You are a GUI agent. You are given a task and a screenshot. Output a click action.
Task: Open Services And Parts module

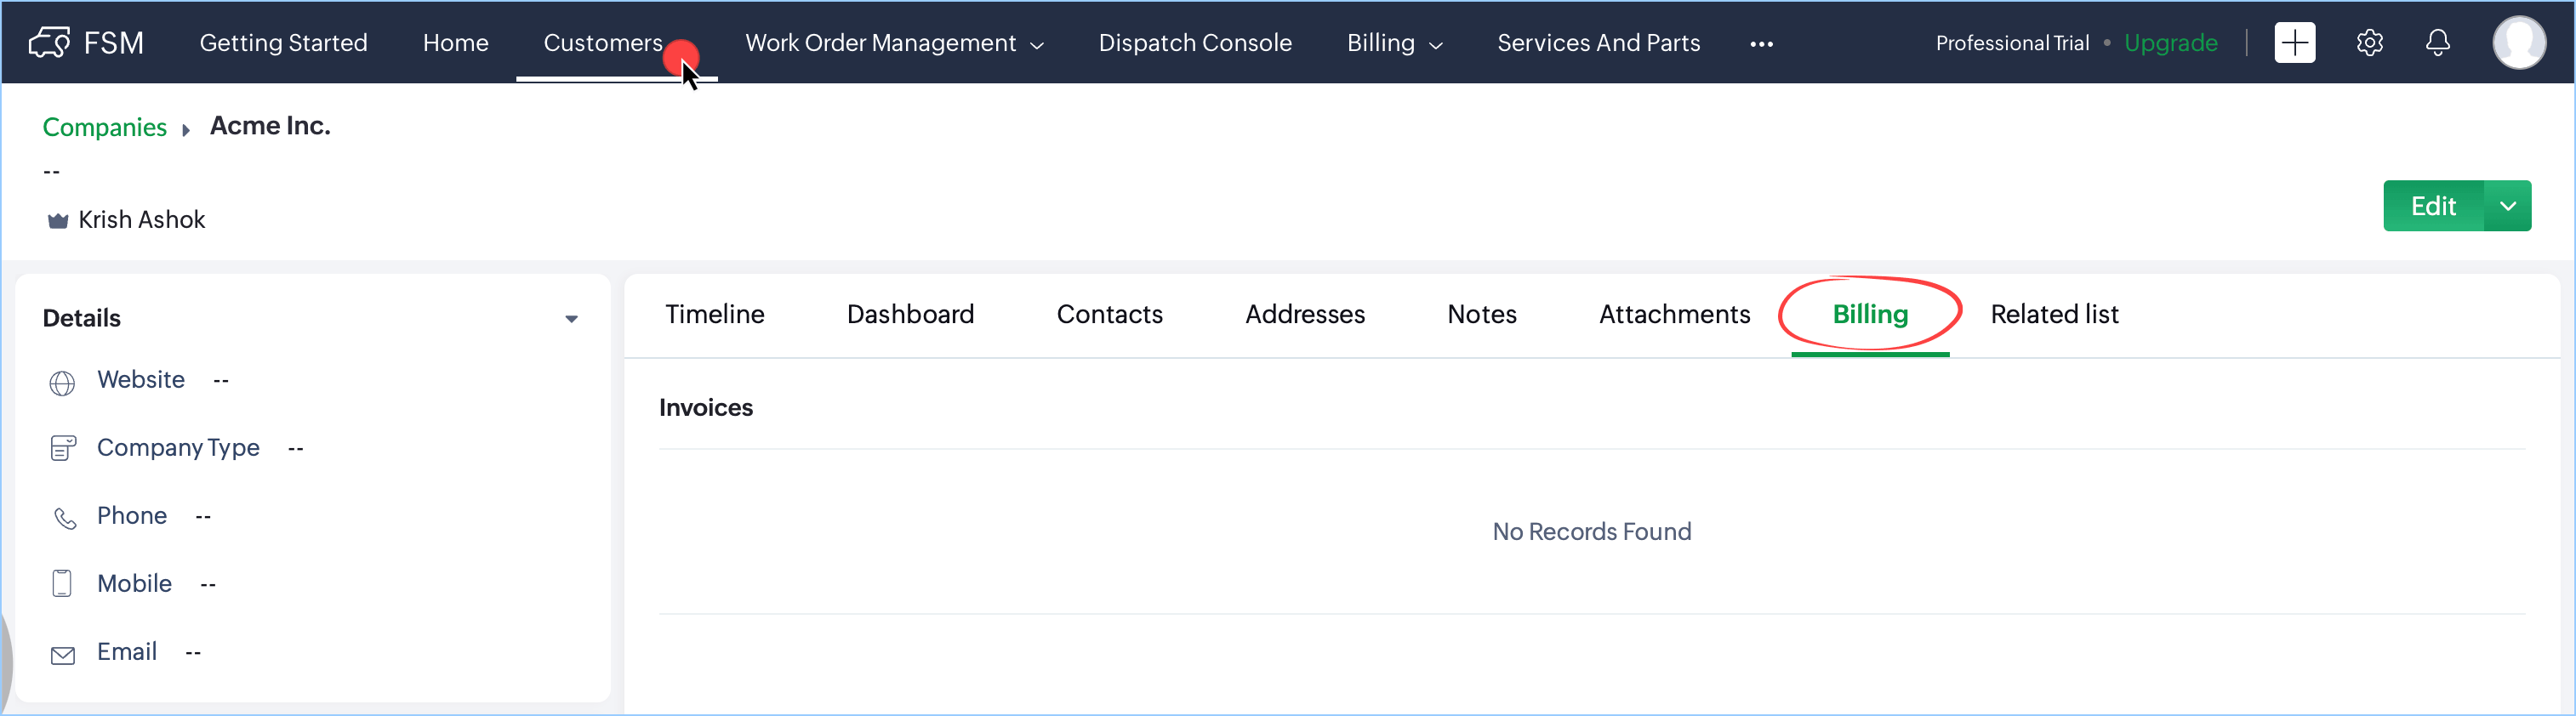point(1598,43)
